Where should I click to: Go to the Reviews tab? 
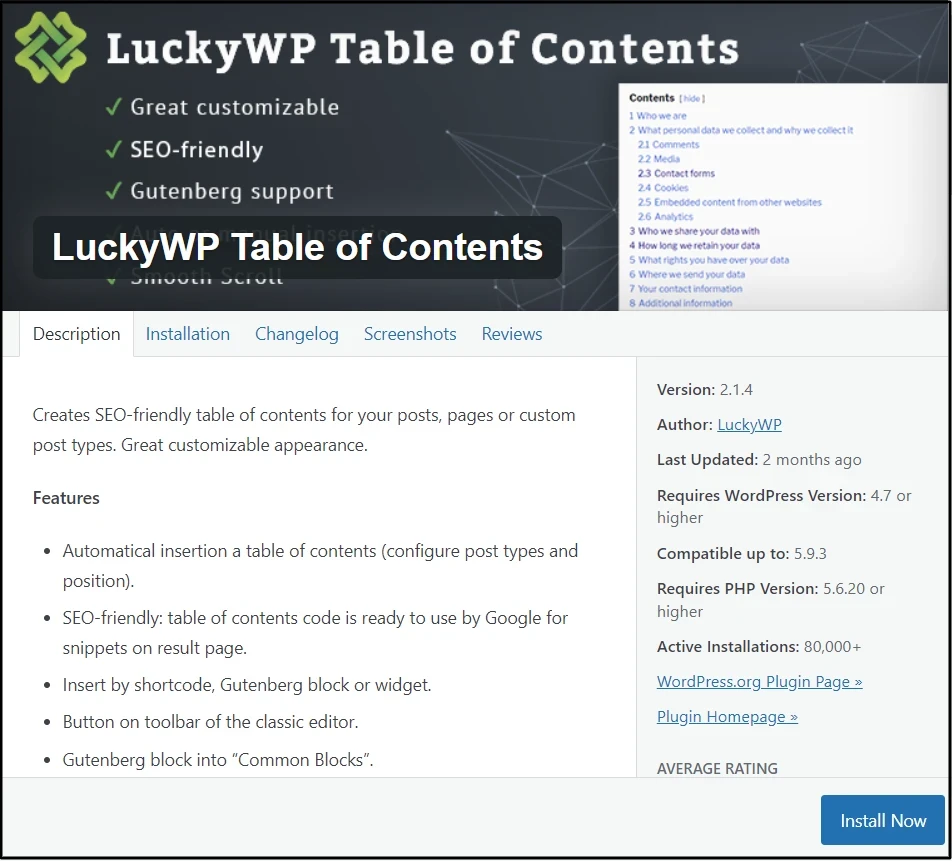coord(512,334)
